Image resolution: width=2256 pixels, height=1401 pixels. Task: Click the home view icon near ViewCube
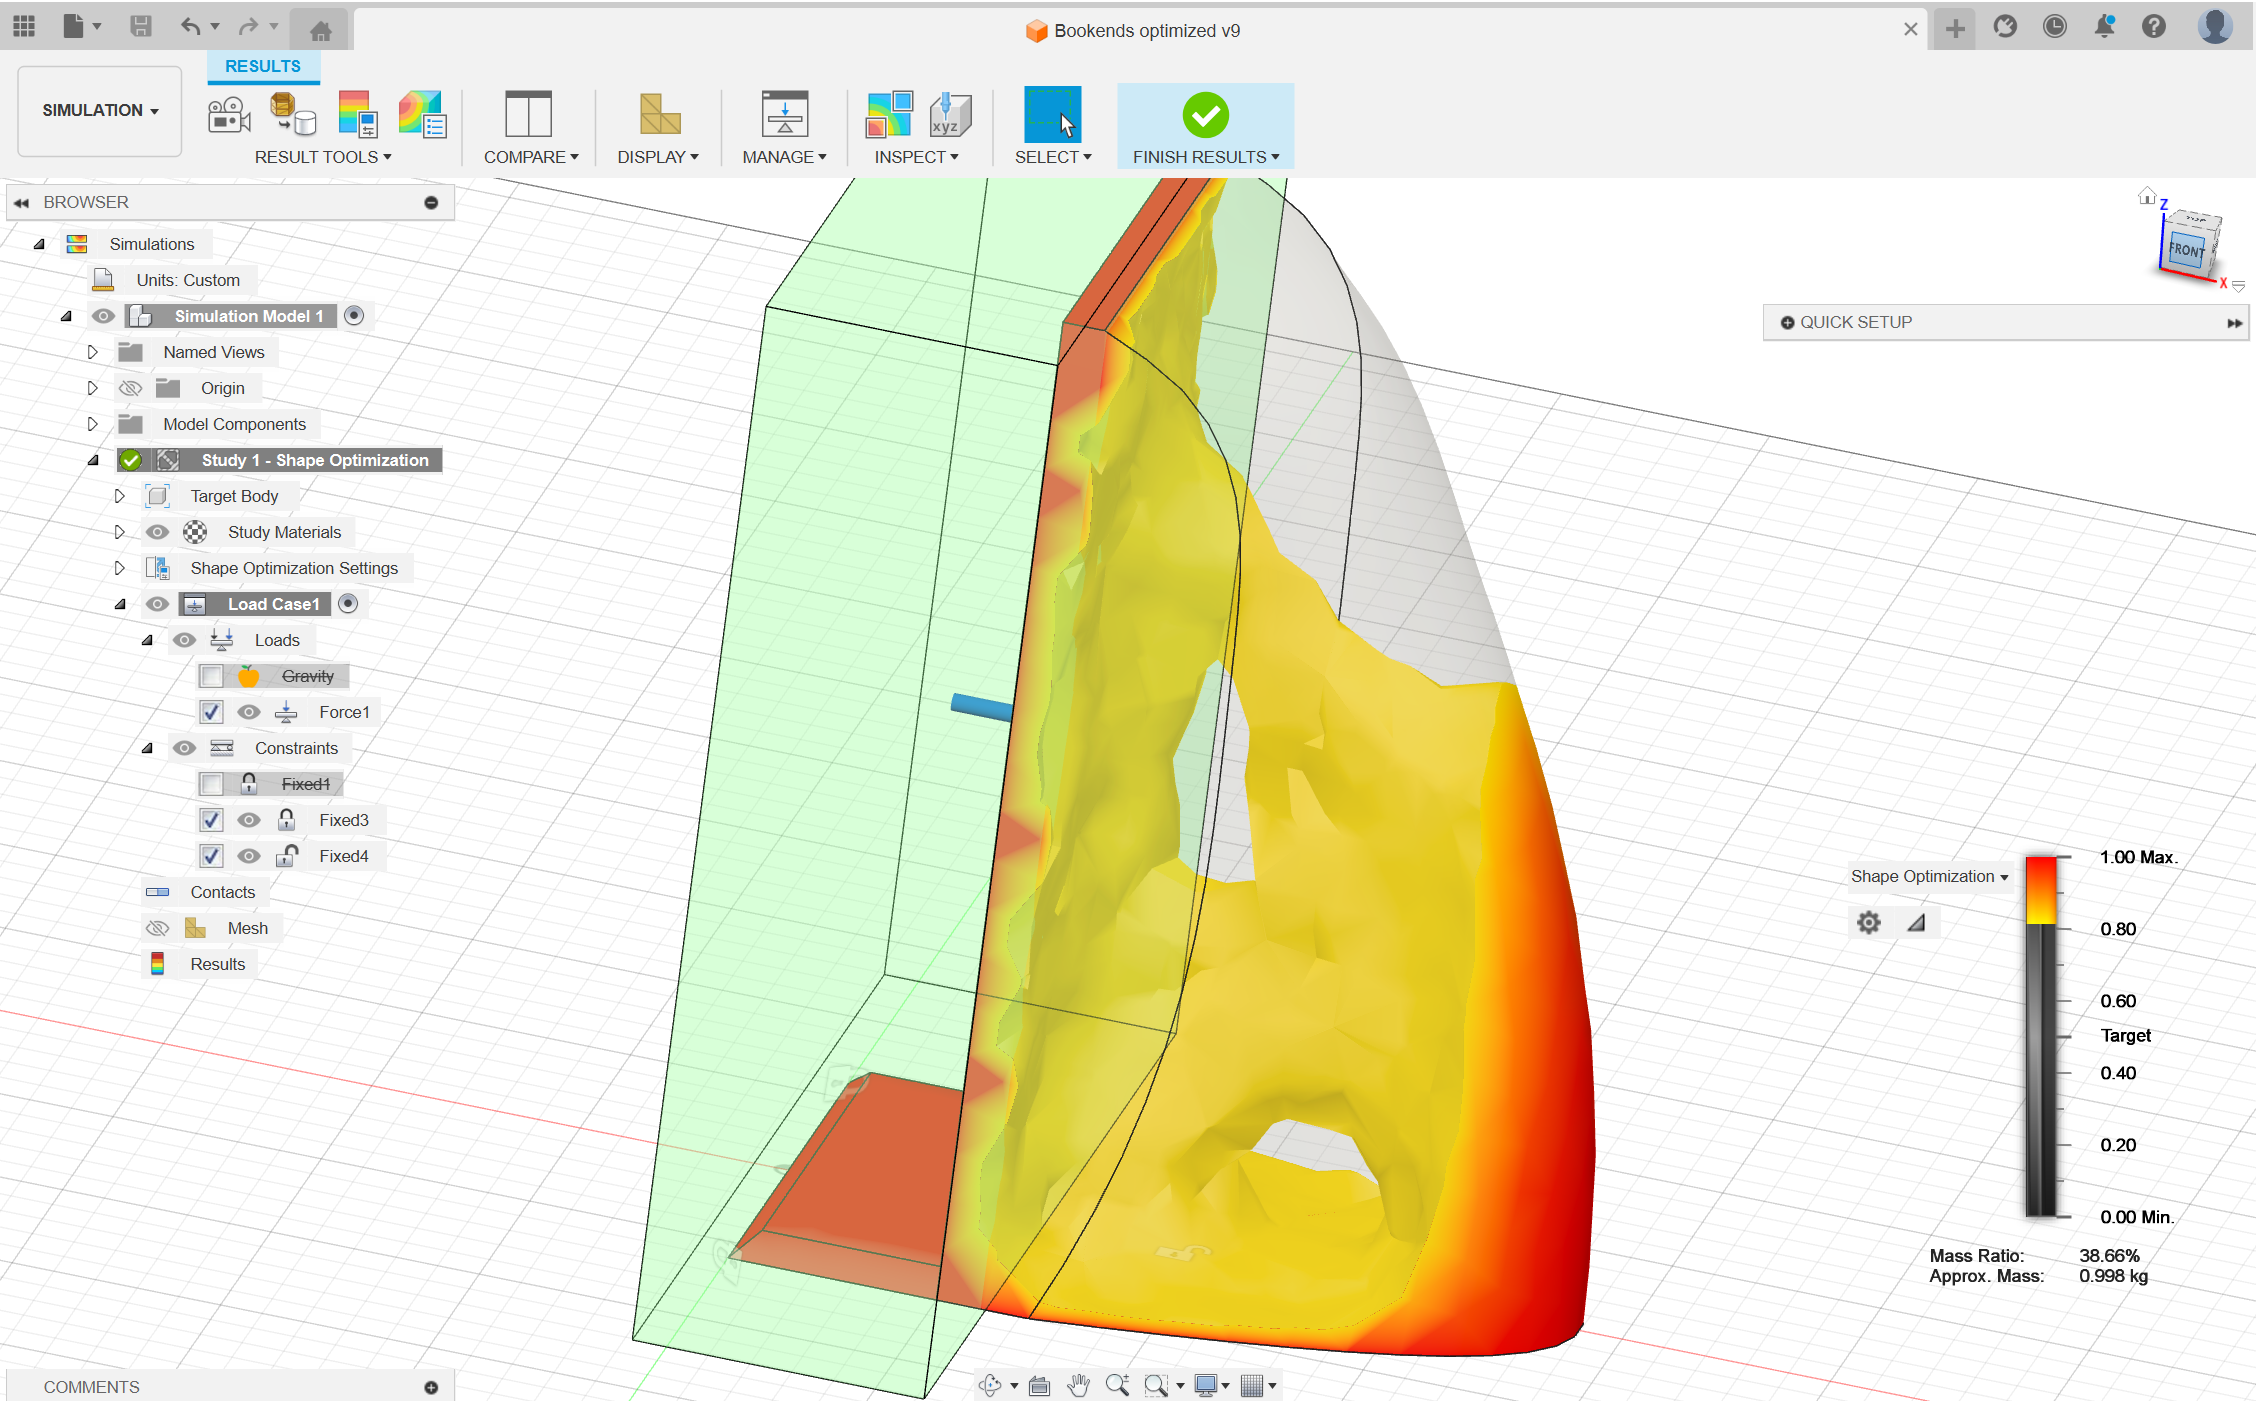click(x=2146, y=196)
